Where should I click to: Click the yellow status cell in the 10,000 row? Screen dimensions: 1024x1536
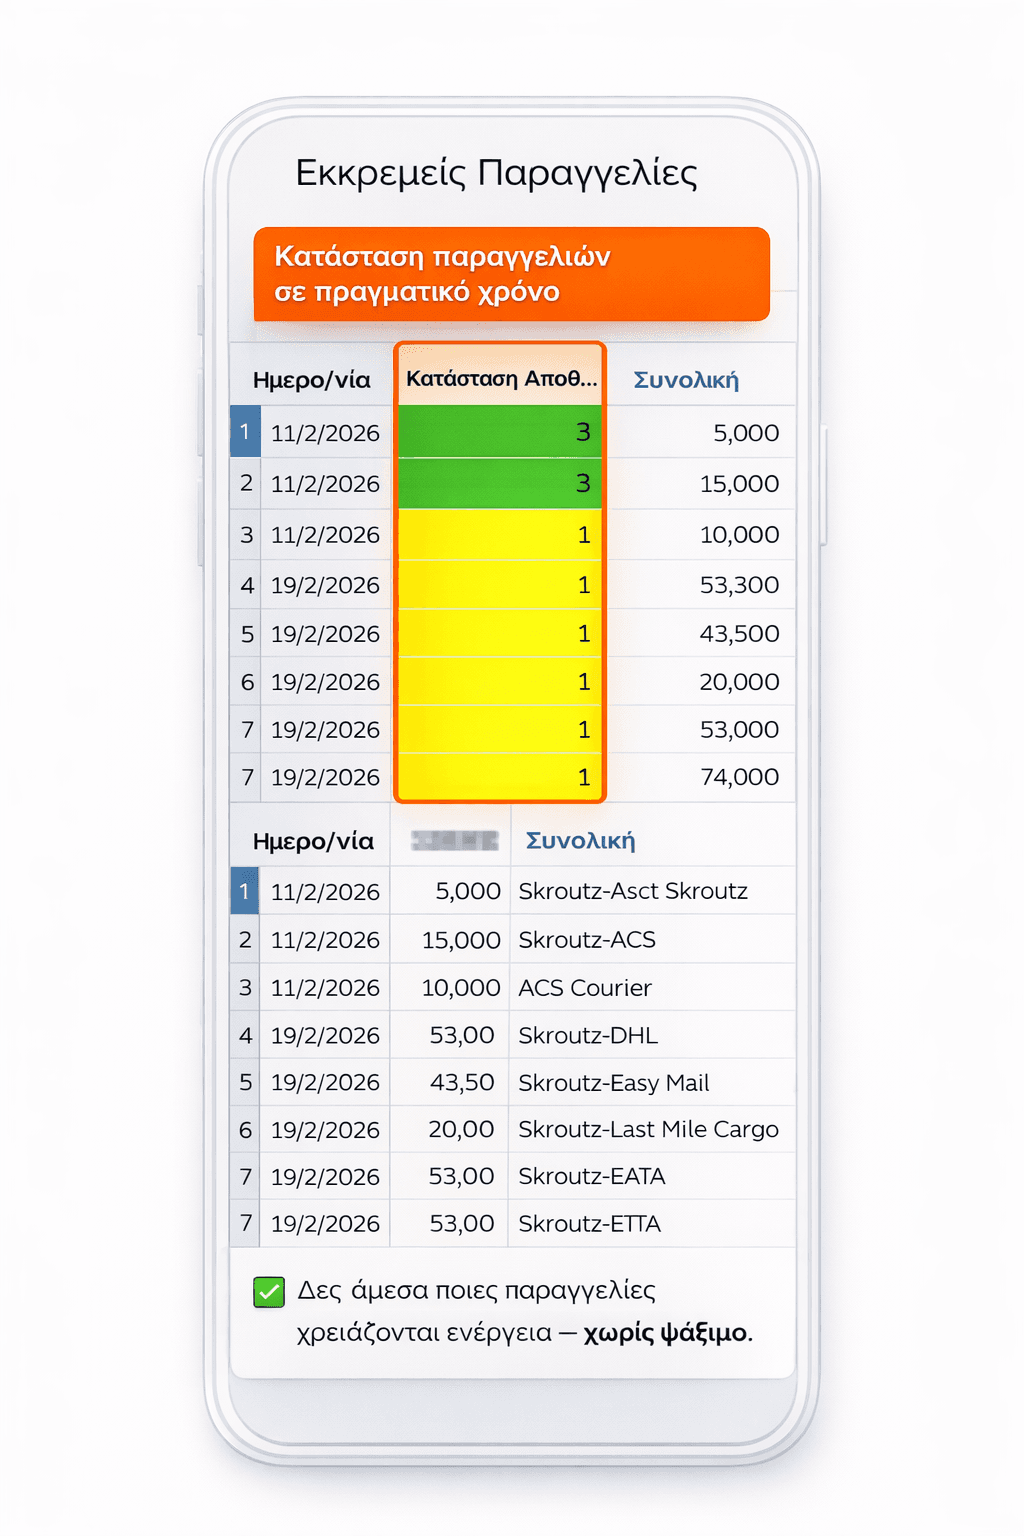point(500,535)
